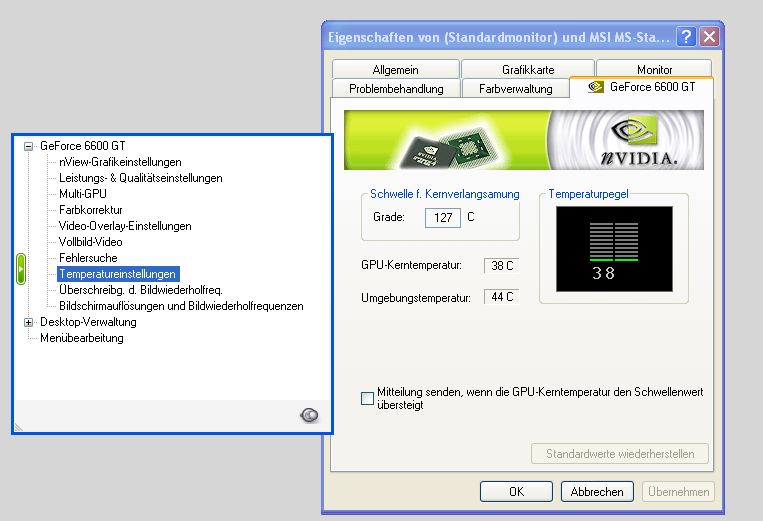Open Fehlersuche in the tree
The image size is (763, 521).
tap(88, 258)
